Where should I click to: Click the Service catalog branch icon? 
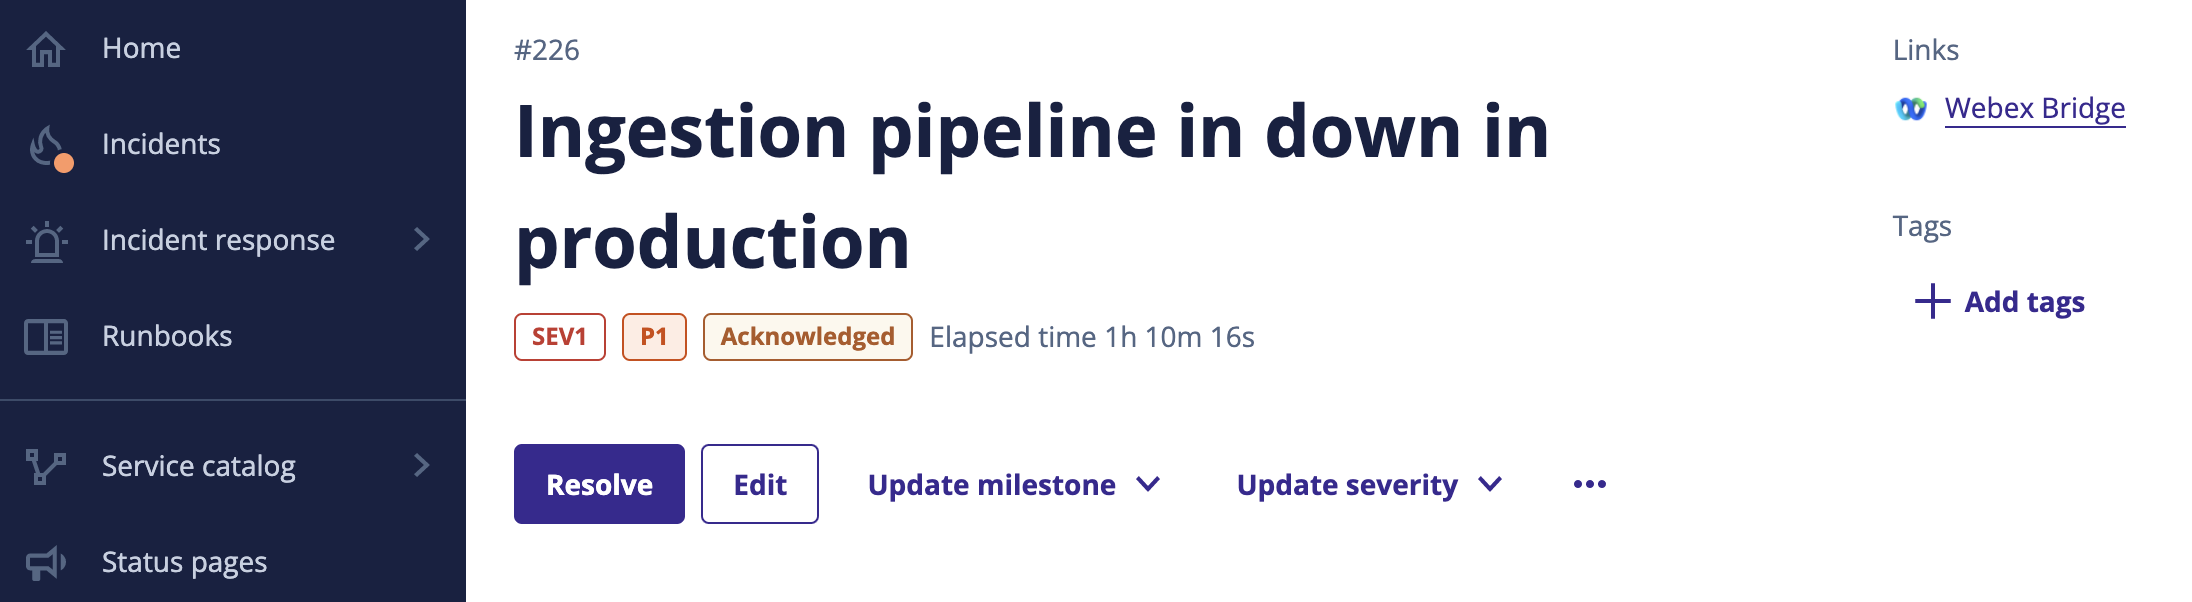(x=46, y=466)
